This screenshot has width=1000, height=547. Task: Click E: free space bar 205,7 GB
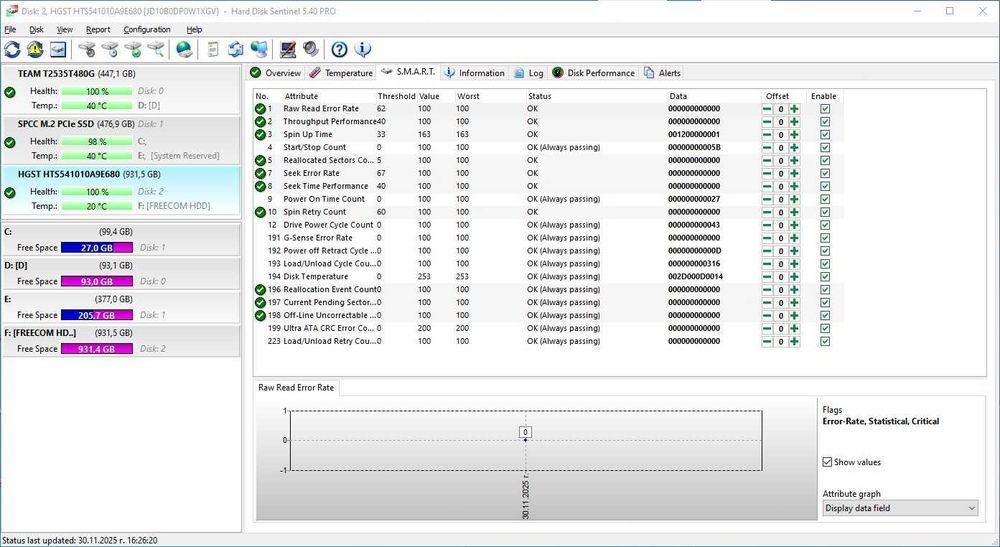[97, 315]
